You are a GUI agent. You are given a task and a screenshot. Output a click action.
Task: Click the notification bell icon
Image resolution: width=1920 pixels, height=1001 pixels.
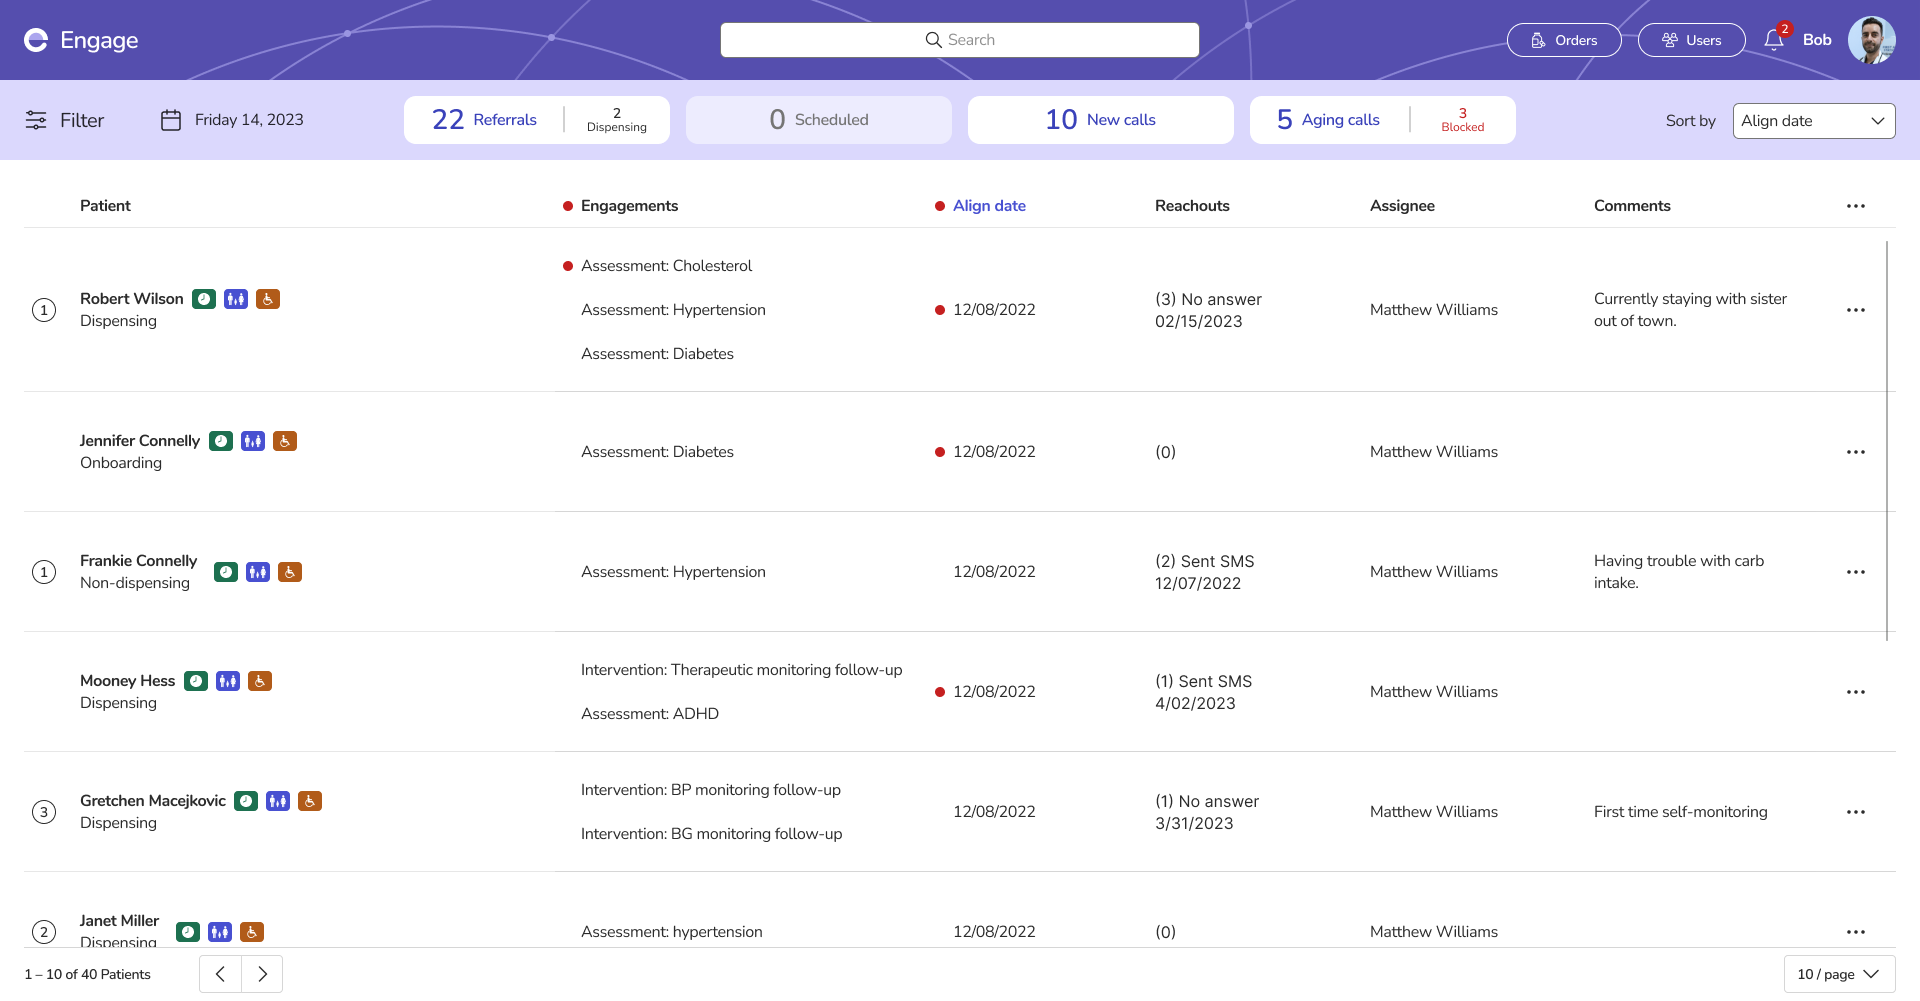tap(1774, 40)
